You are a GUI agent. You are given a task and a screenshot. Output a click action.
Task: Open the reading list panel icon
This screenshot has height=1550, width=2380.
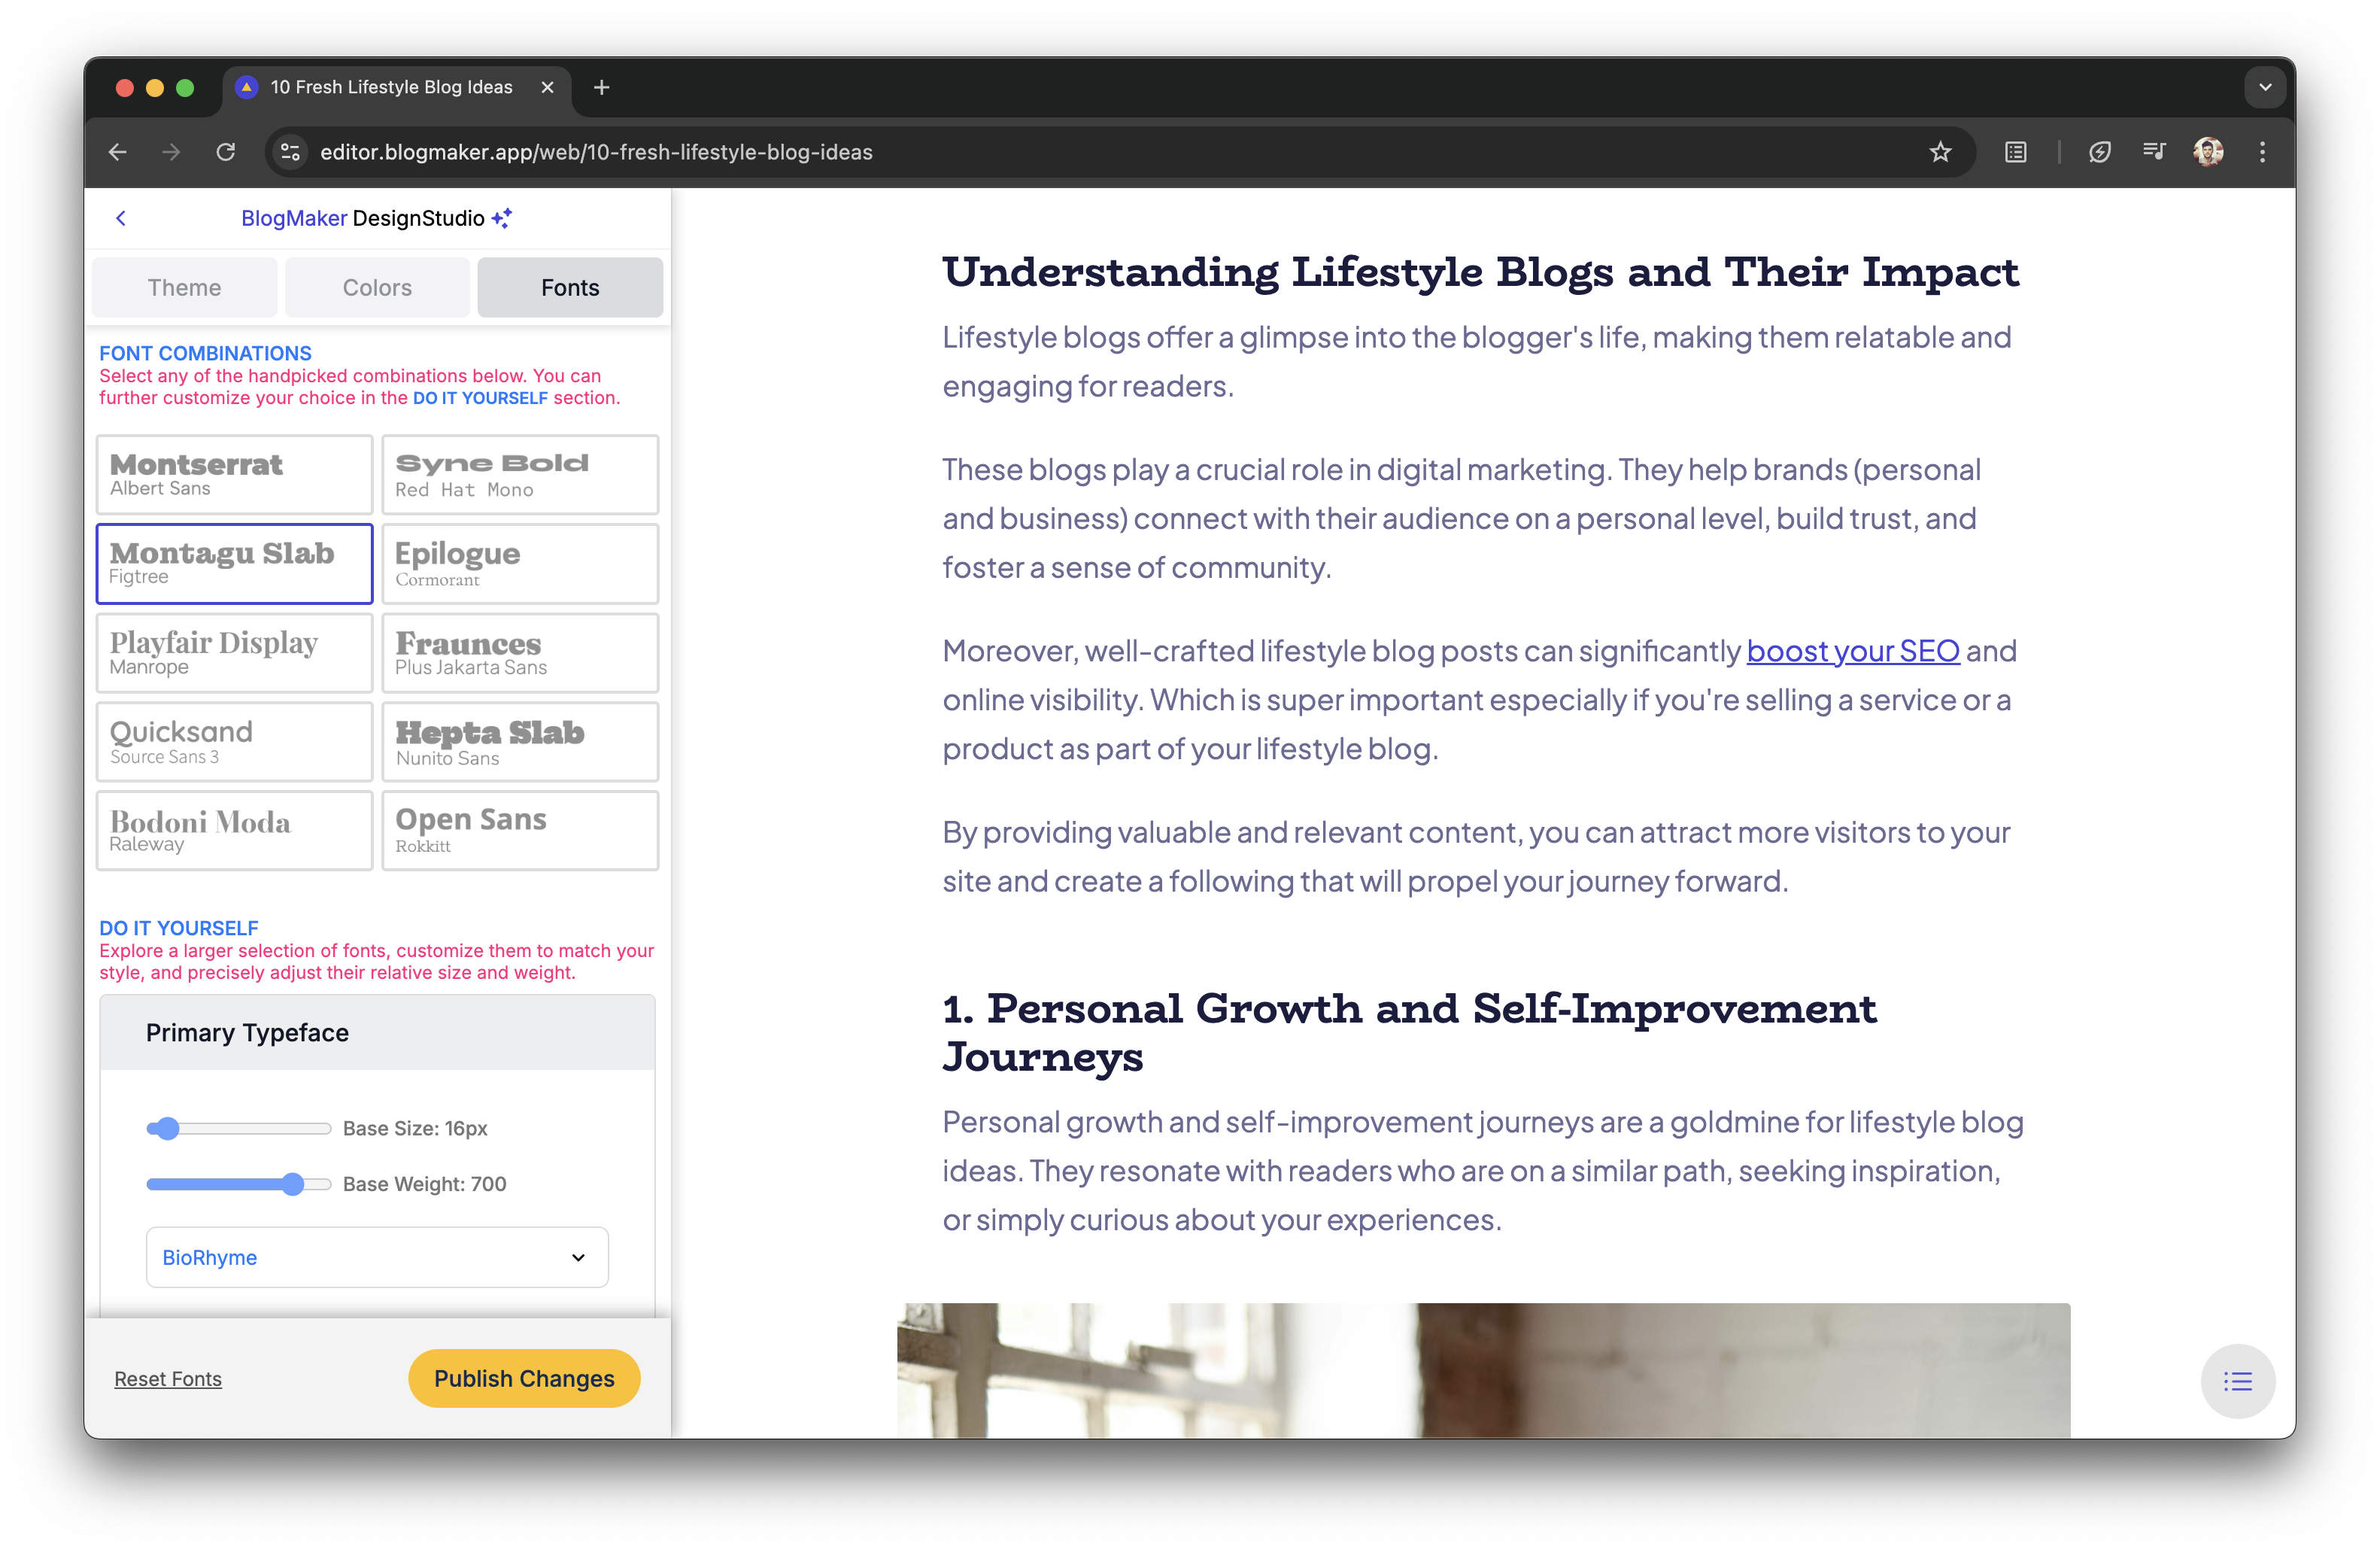click(2015, 152)
